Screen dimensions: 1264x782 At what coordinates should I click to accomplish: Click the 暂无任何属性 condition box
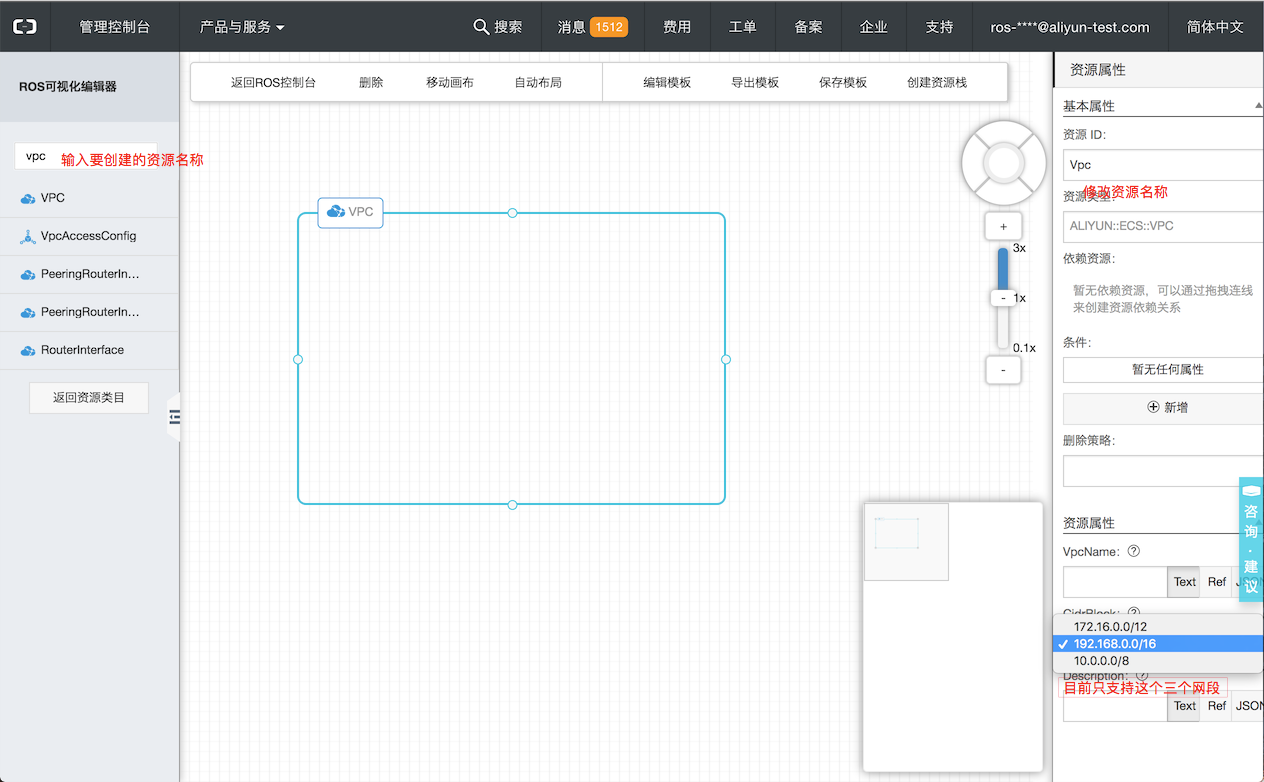(x=1163, y=370)
